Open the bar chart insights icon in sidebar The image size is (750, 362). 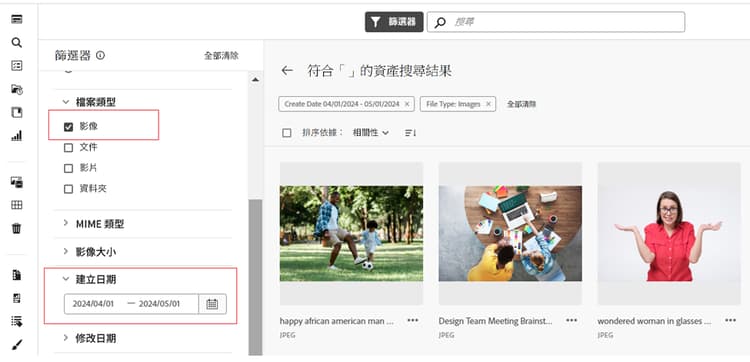coord(17,136)
